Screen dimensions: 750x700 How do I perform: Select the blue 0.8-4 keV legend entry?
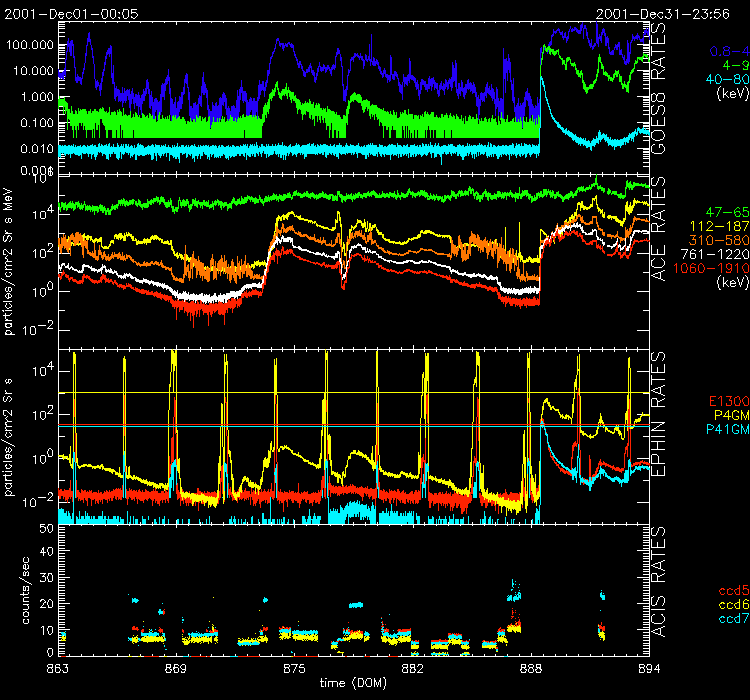pyautogui.click(x=726, y=50)
